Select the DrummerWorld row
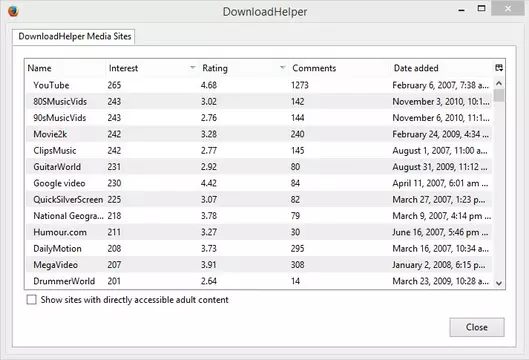This screenshot has width=529, height=360. point(259,281)
